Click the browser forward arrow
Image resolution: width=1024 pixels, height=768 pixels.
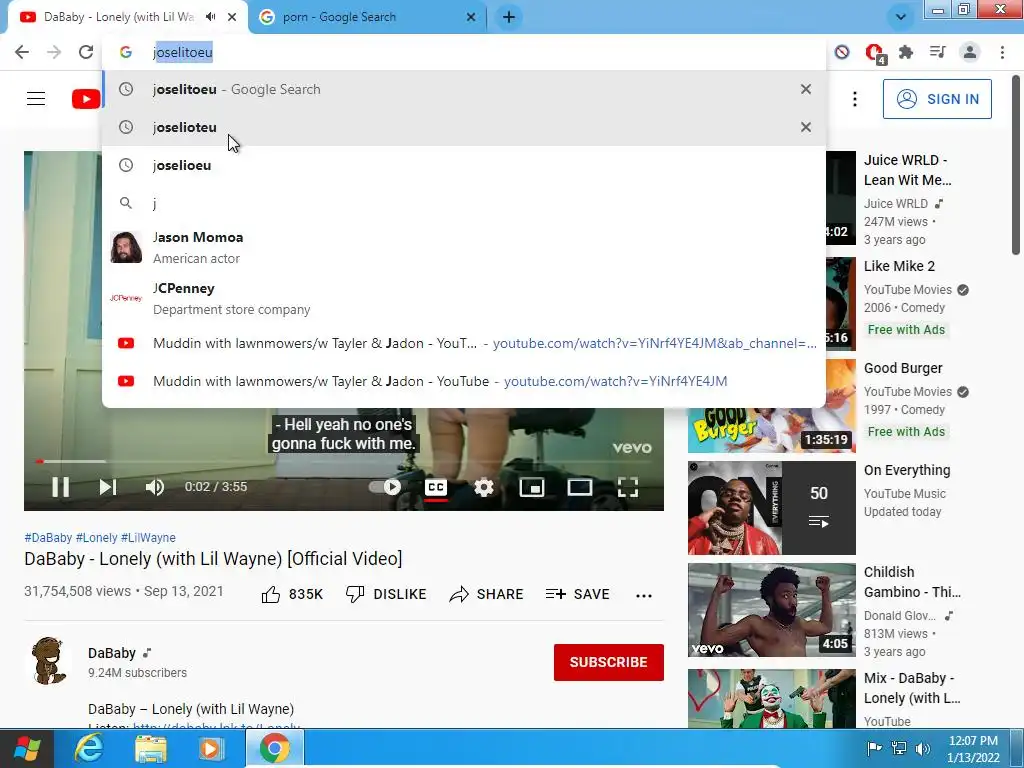(54, 52)
